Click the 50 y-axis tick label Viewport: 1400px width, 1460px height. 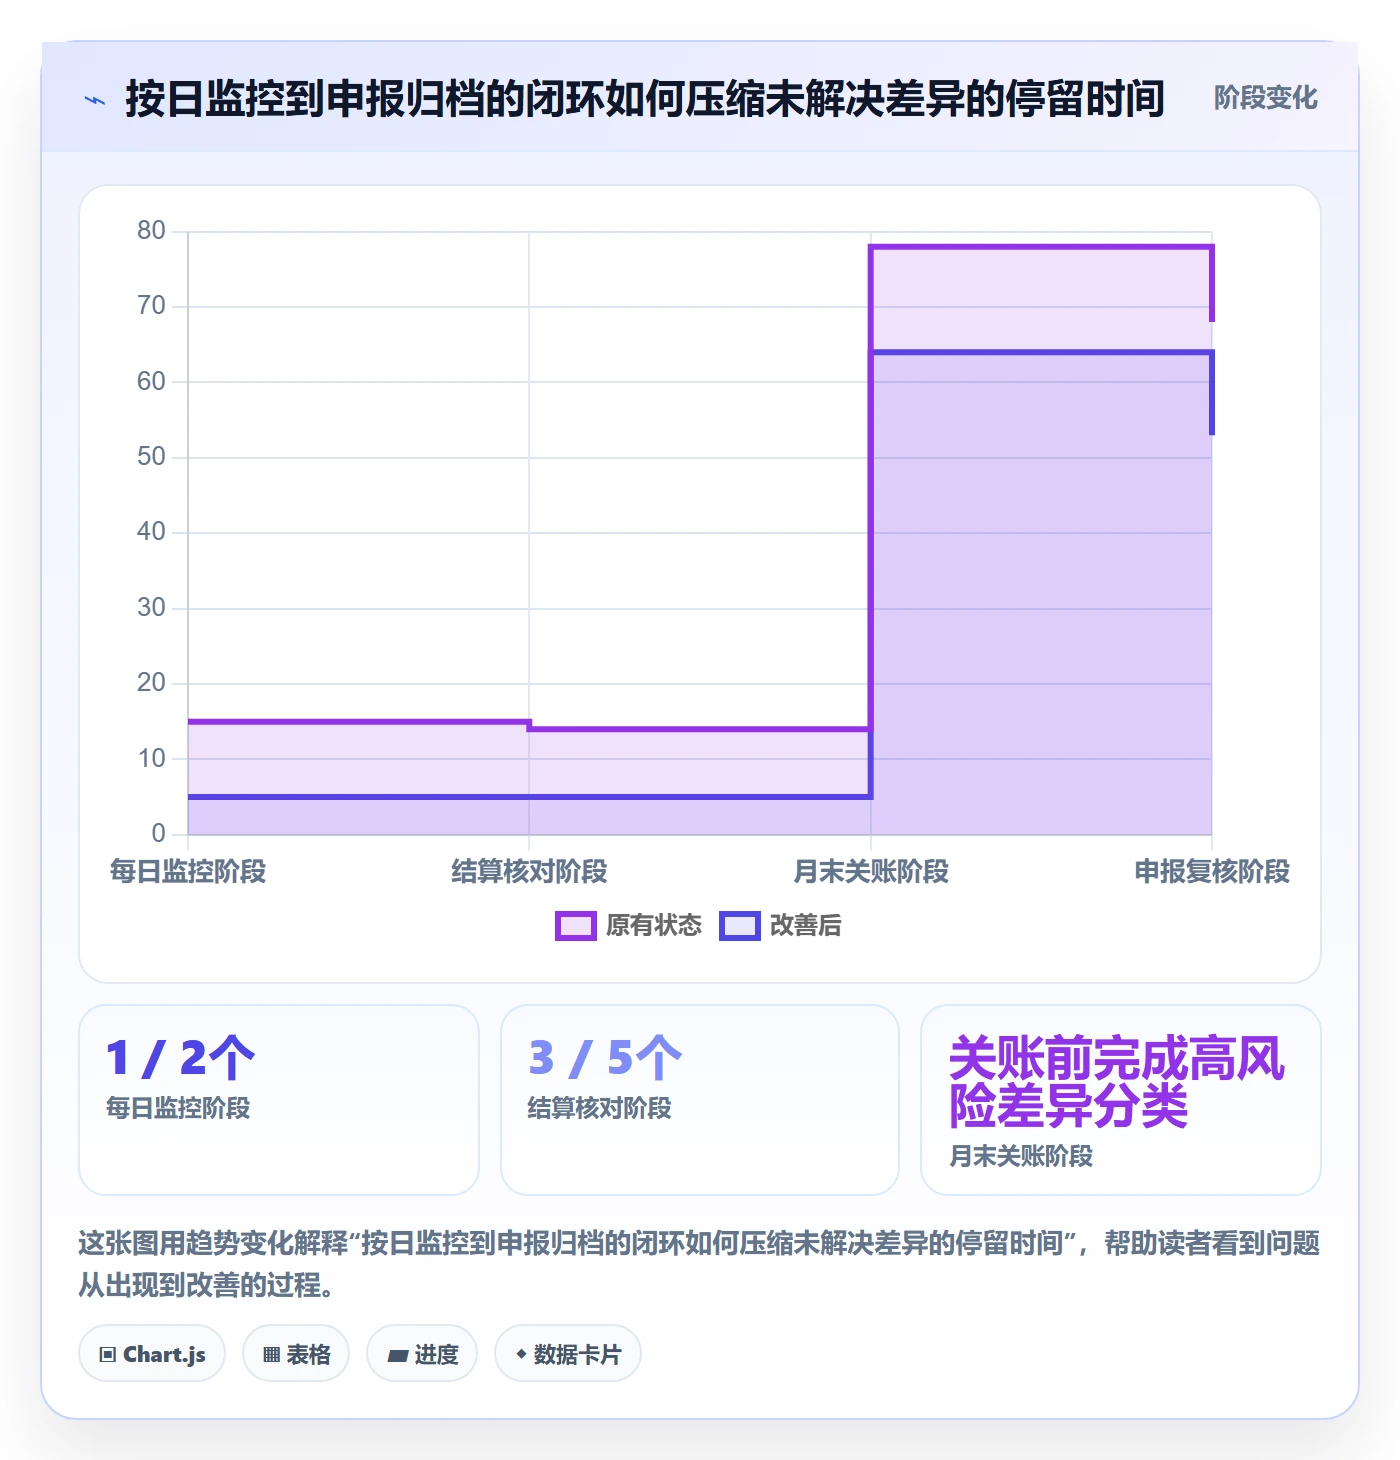(x=151, y=457)
